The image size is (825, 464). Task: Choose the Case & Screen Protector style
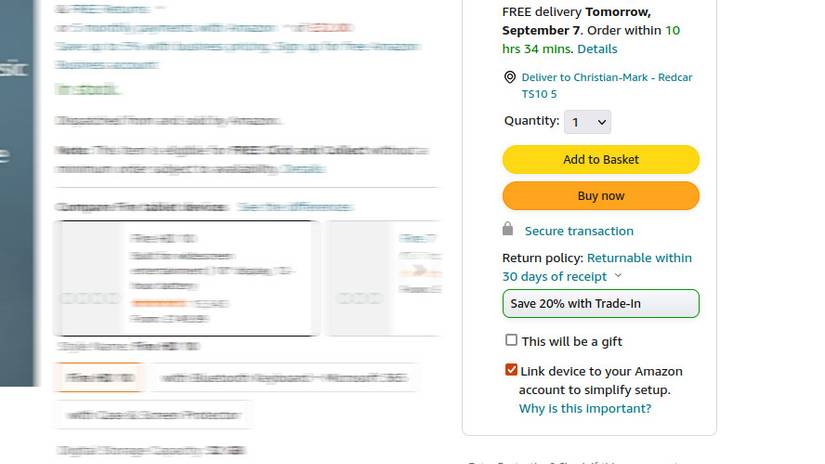click(x=152, y=413)
